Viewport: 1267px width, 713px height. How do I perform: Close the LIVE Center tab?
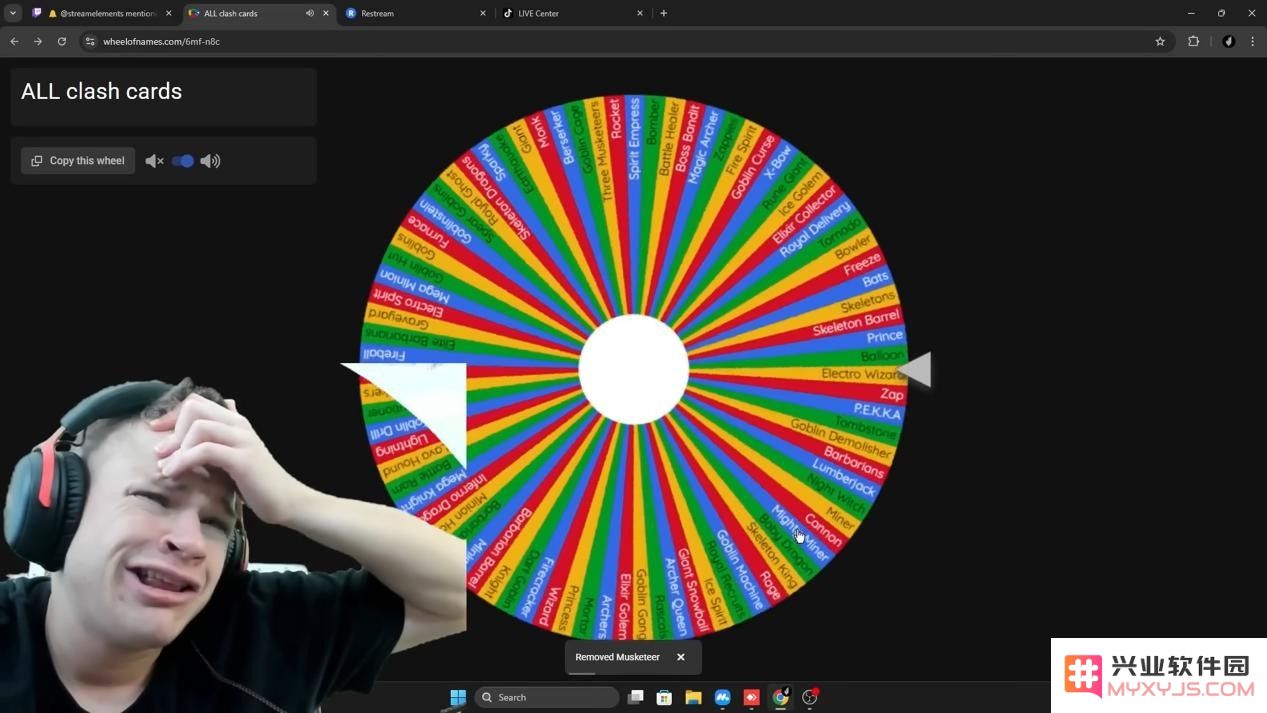click(x=641, y=13)
